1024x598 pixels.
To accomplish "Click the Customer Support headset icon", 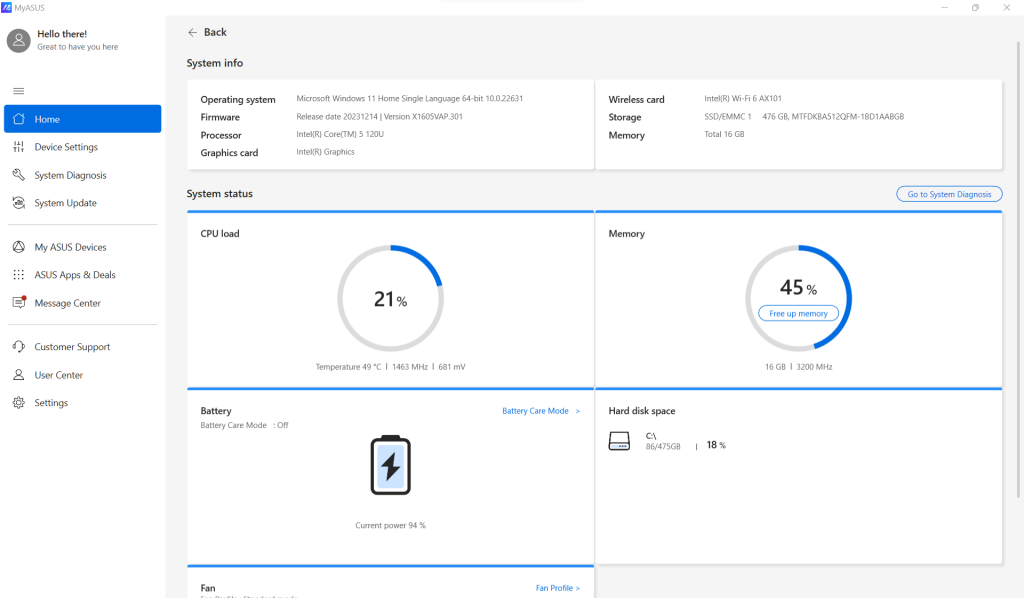I will coord(18,347).
